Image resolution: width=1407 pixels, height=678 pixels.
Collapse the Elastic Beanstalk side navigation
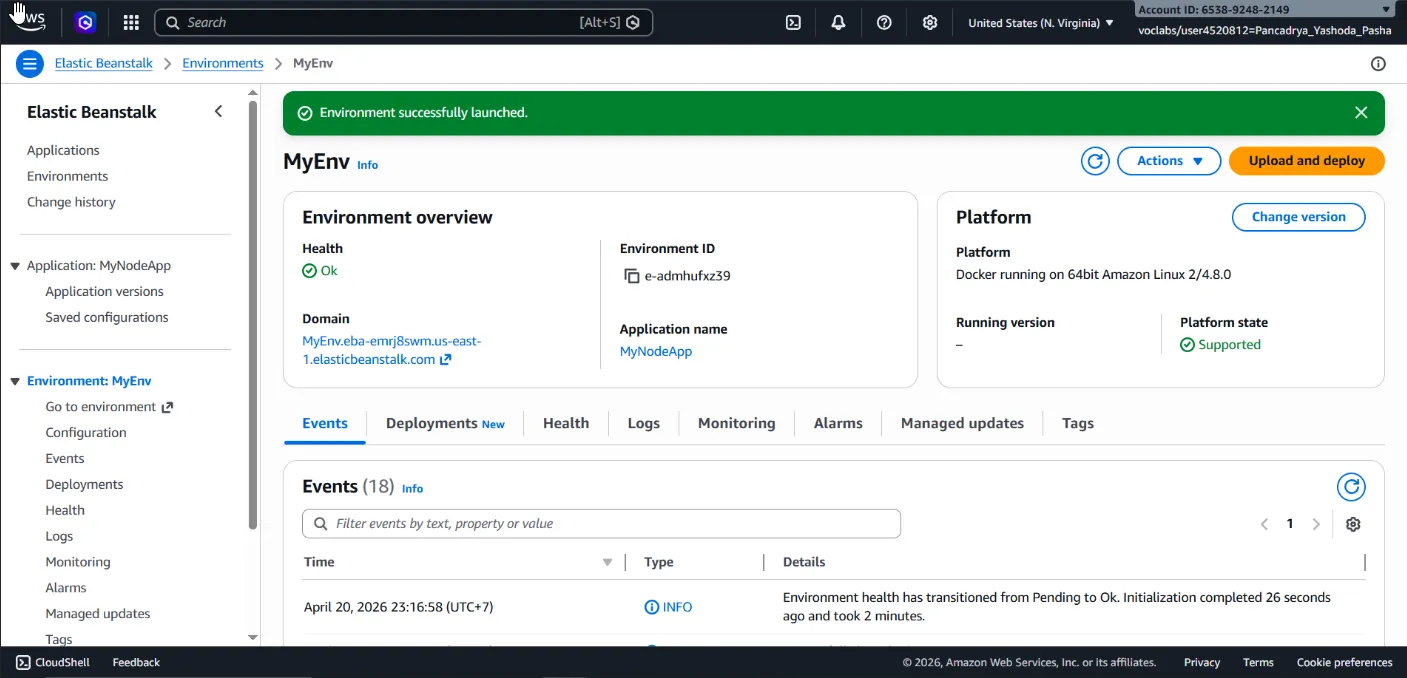[218, 112]
